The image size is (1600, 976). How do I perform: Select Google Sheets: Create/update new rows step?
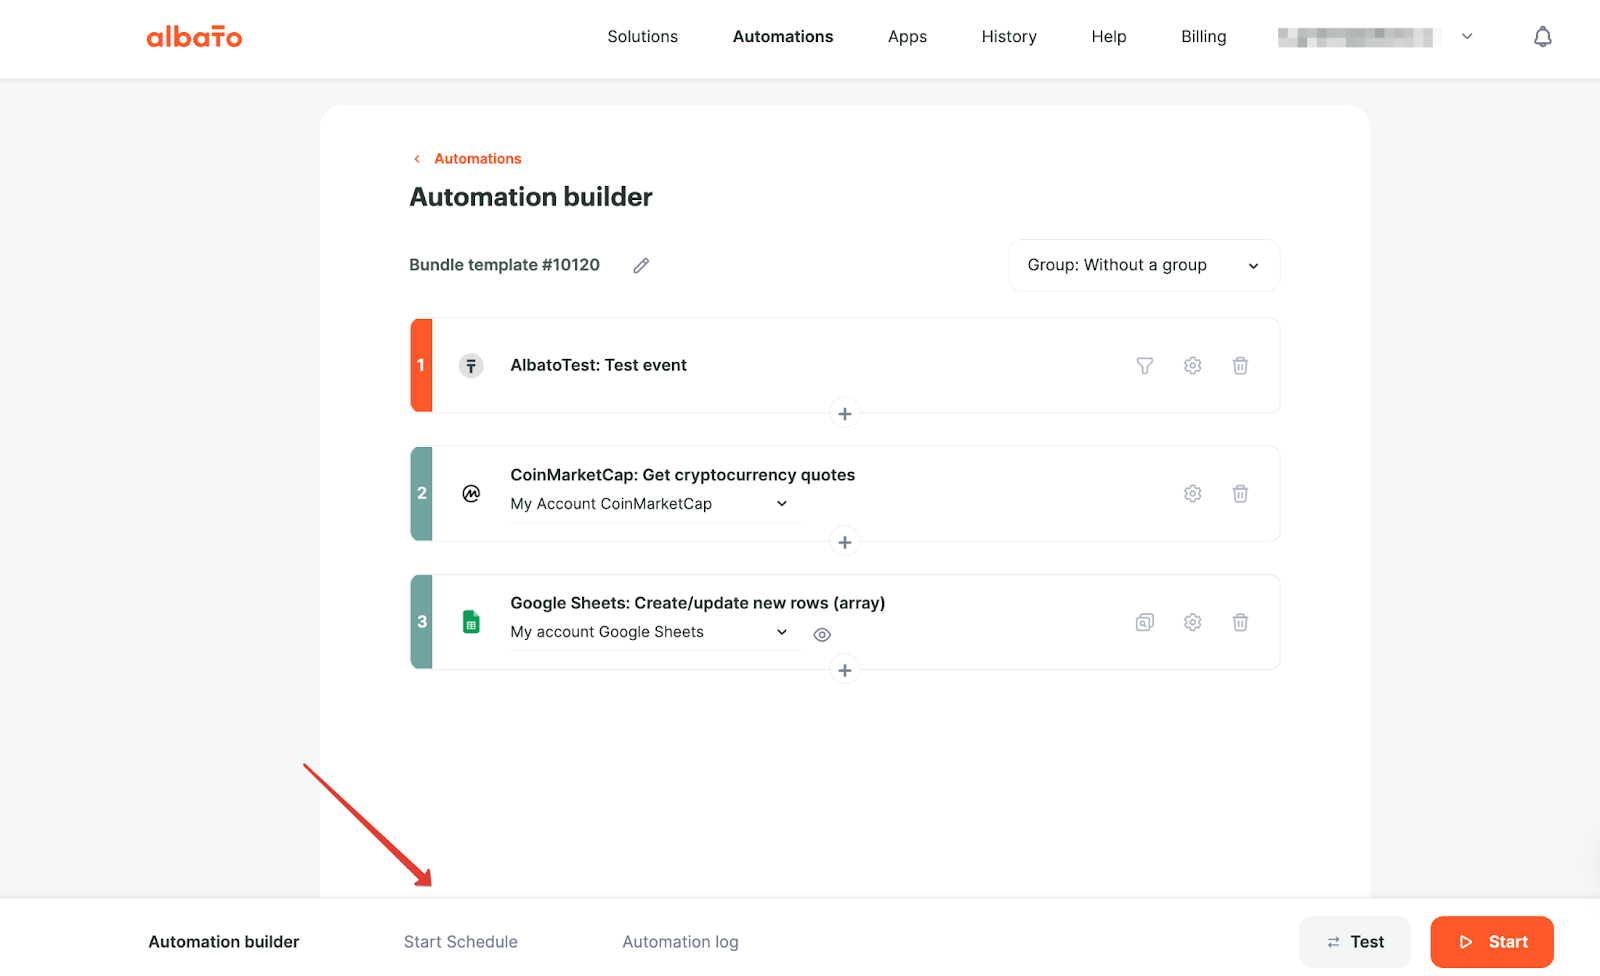click(x=845, y=622)
